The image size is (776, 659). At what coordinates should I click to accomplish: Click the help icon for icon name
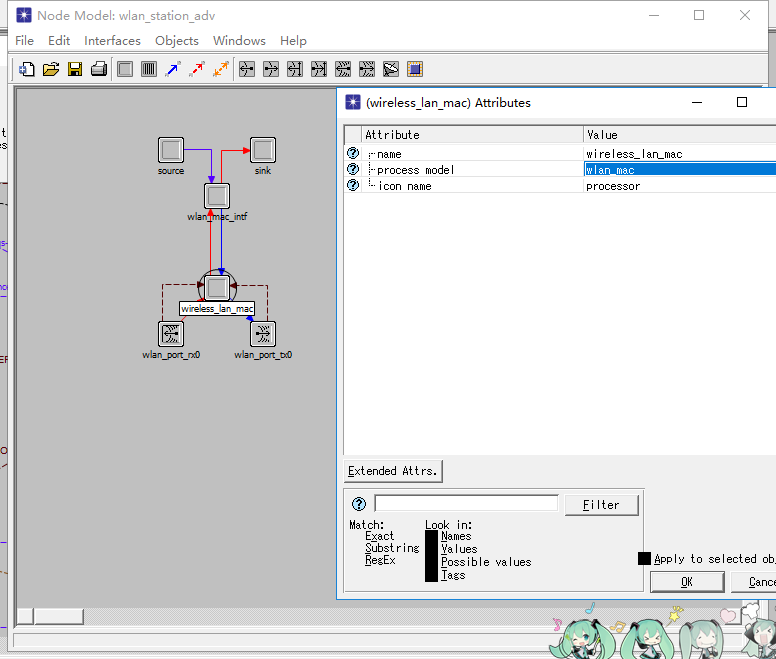[353, 185]
